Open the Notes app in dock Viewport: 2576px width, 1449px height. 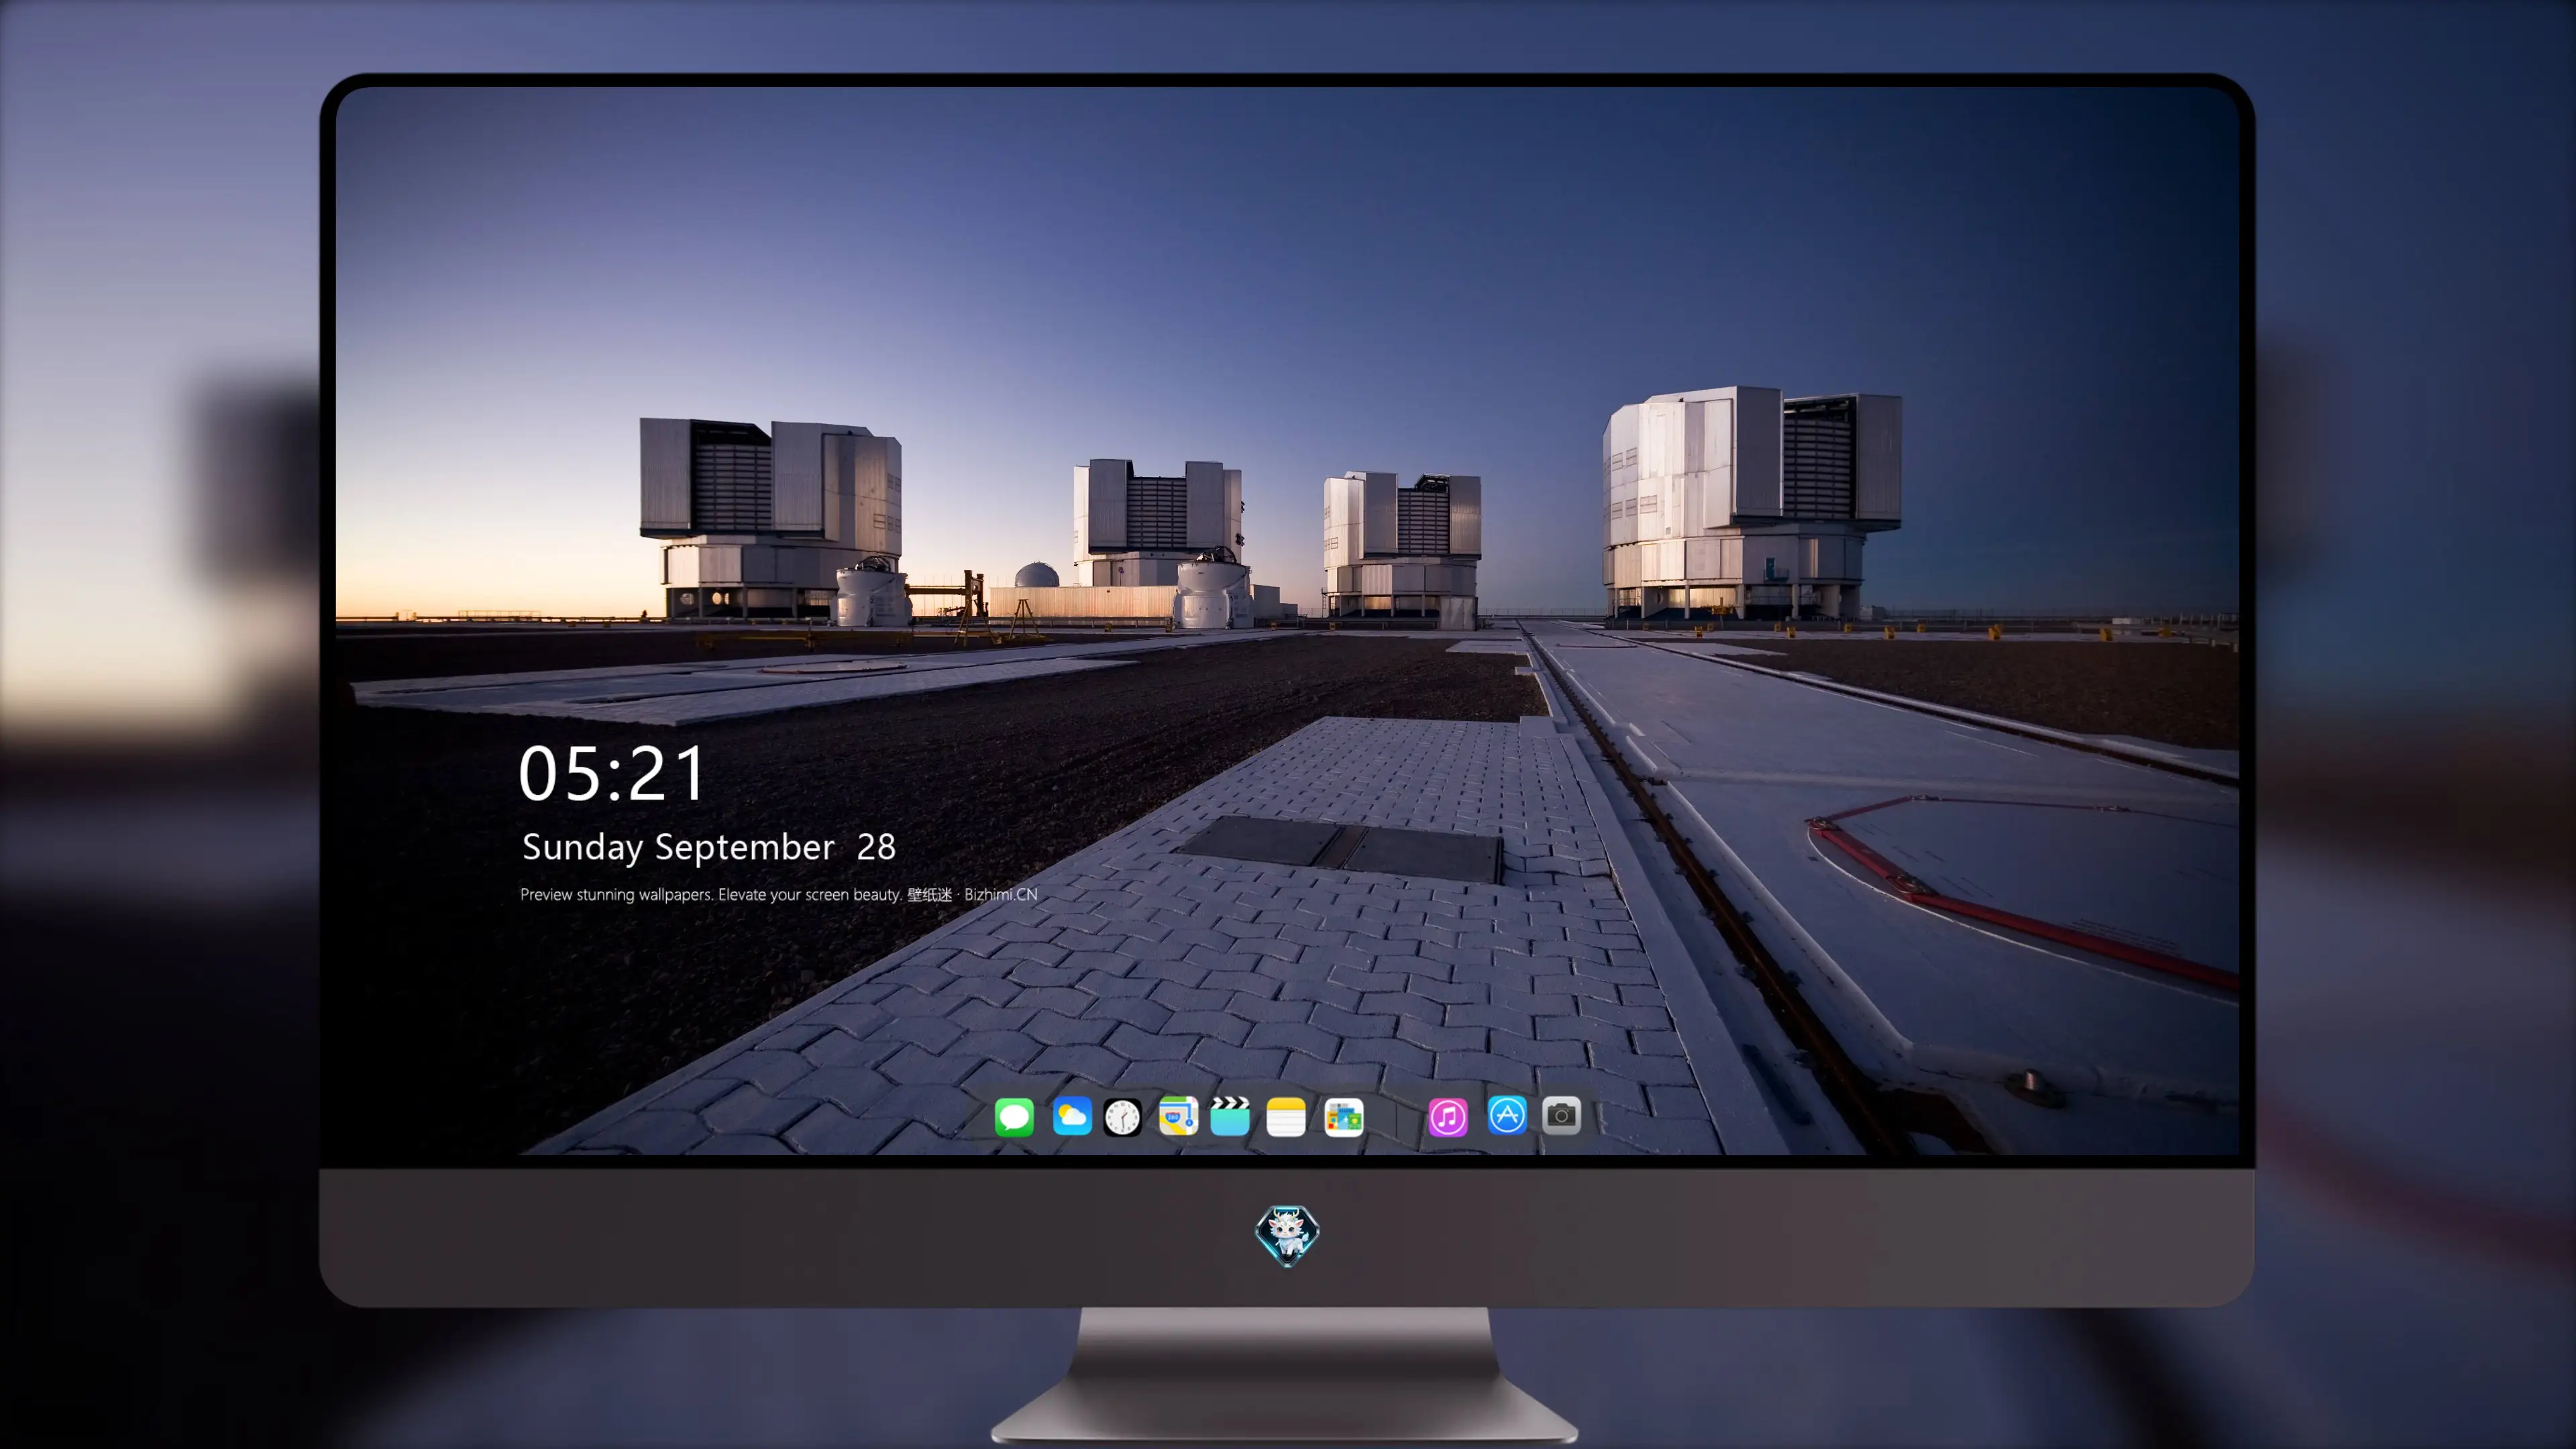[1286, 1117]
